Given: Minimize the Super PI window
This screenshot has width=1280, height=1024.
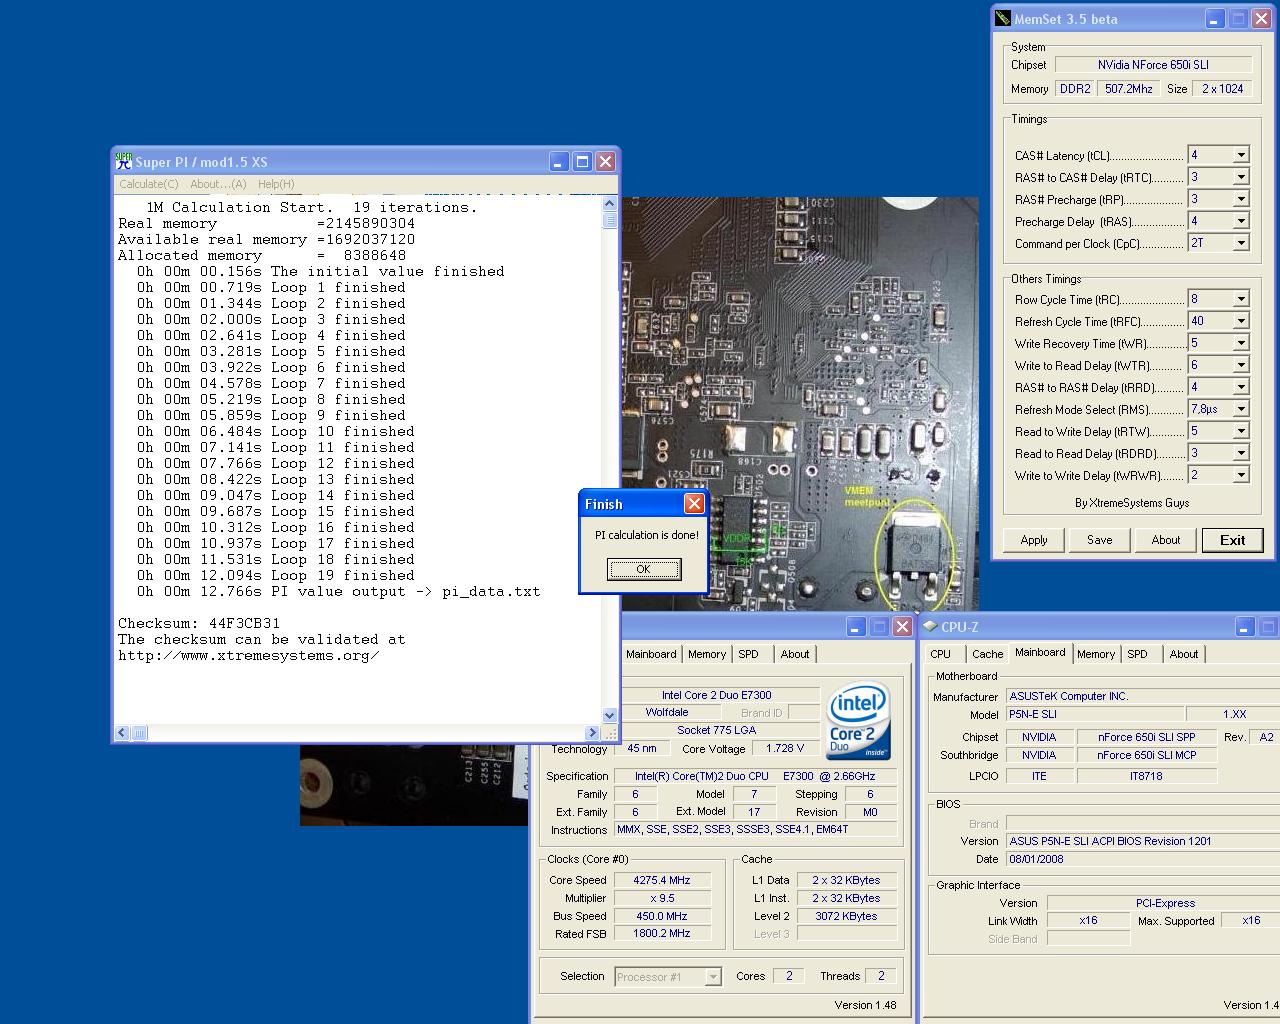Looking at the screenshot, I should 560,161.
